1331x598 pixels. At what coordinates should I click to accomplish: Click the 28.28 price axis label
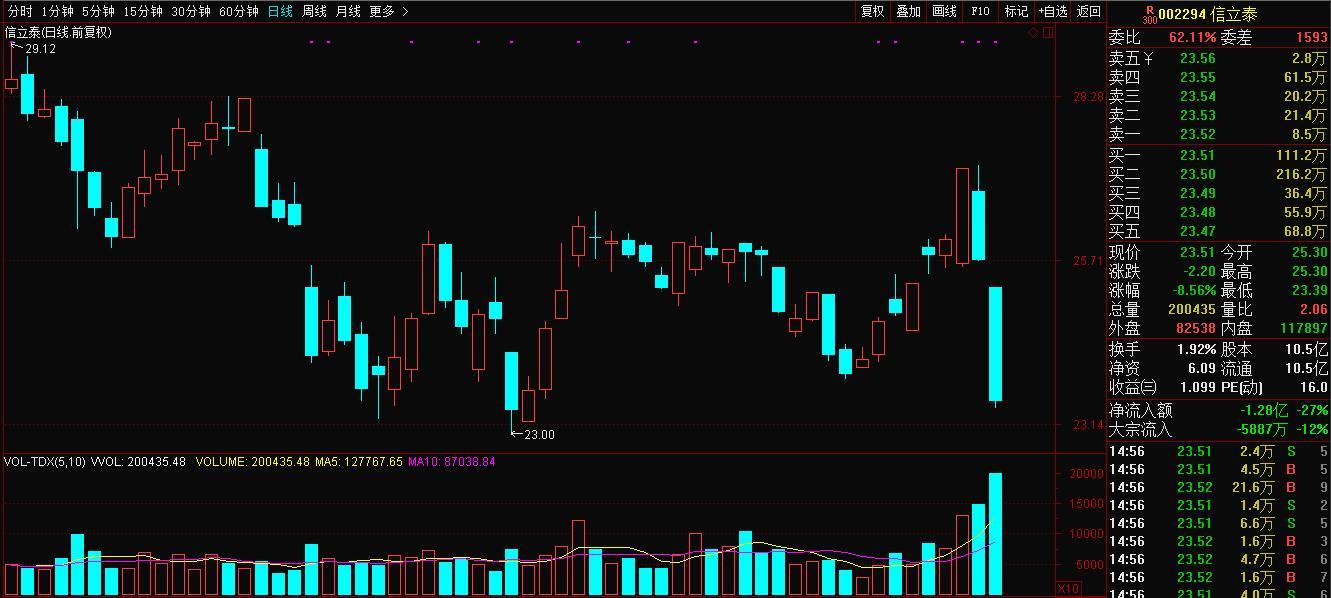1087,97
